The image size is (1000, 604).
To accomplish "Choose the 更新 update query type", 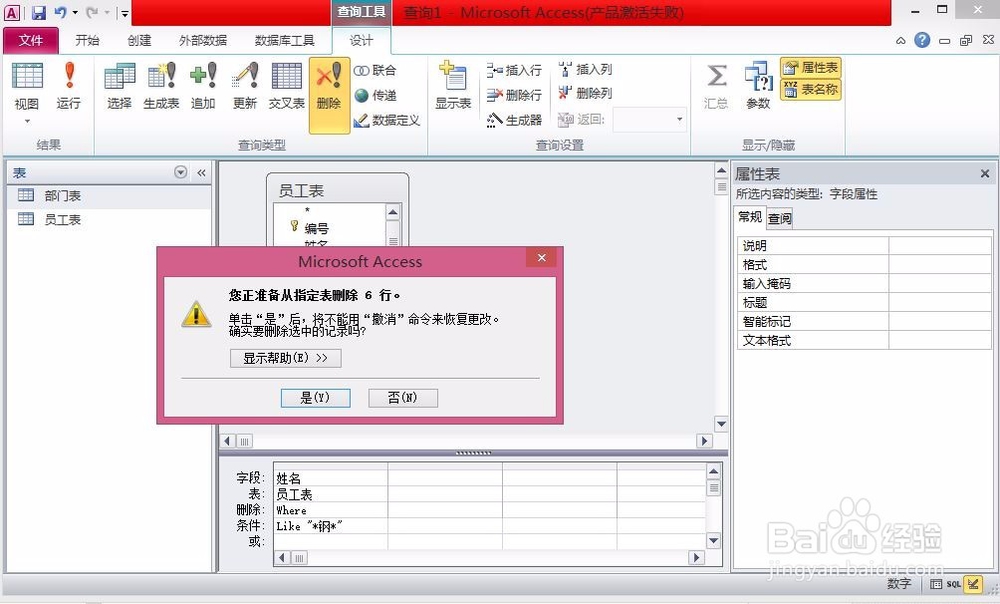I will pos(245,86).
